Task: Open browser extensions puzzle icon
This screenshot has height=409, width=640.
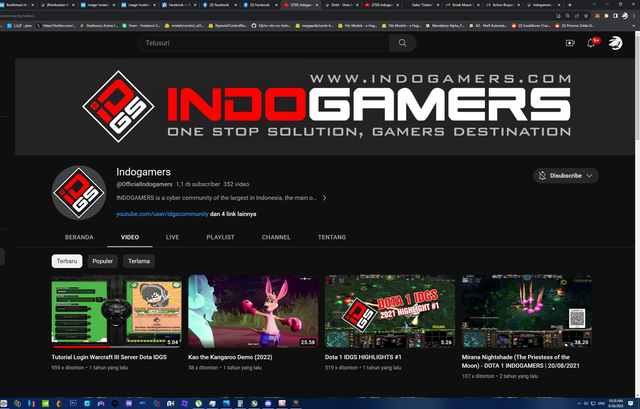Action: point(606,16)
